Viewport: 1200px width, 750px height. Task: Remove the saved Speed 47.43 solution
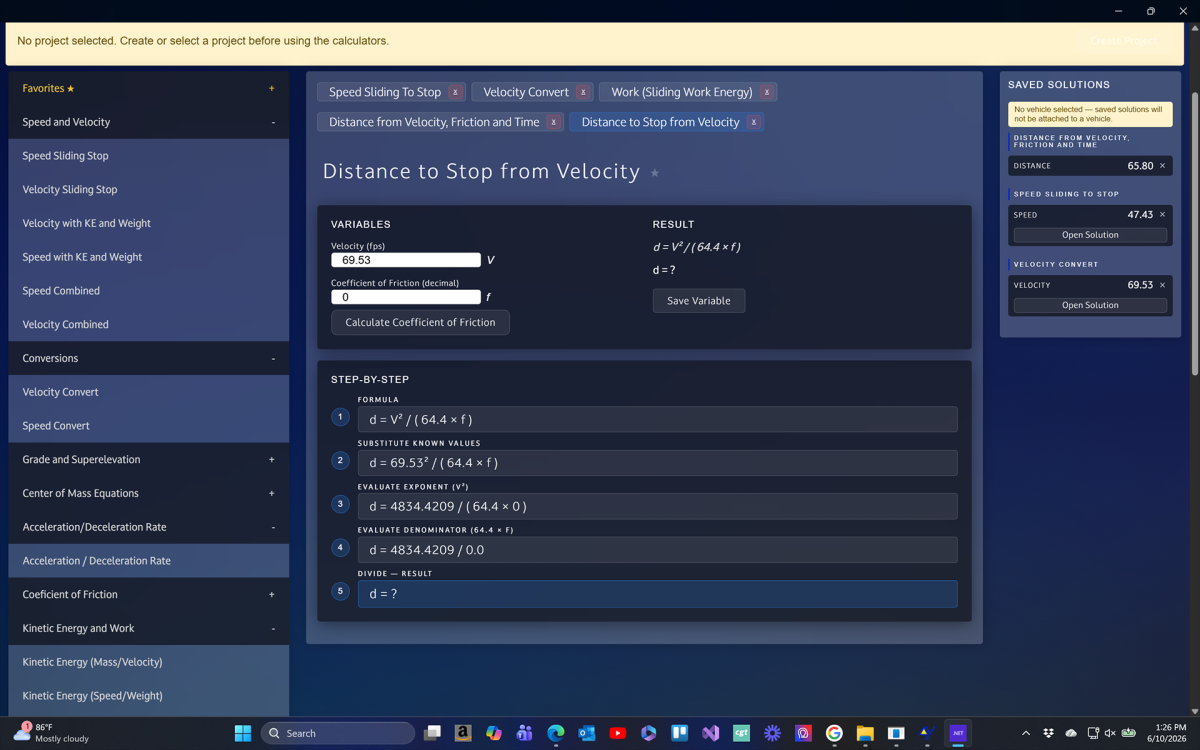pos(1162,215)
